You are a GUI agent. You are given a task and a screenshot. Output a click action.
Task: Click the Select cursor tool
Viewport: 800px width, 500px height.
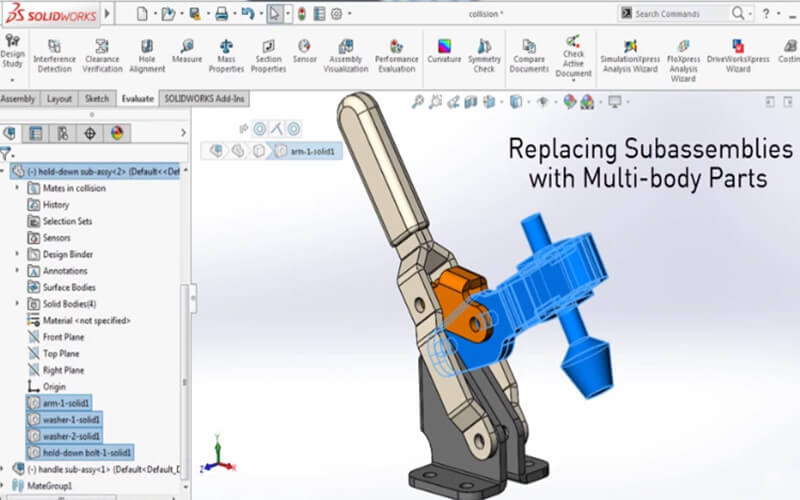click(274, 14)
